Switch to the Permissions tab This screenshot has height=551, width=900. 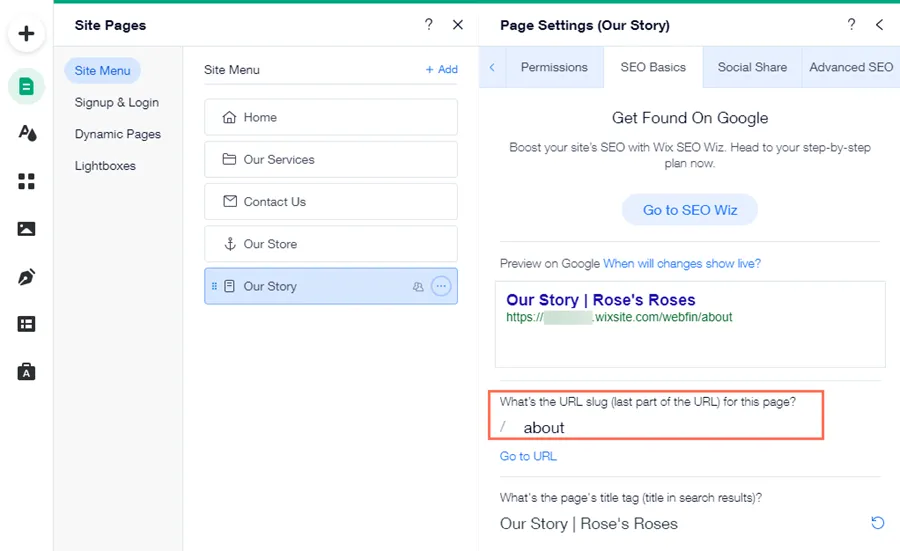554,67
